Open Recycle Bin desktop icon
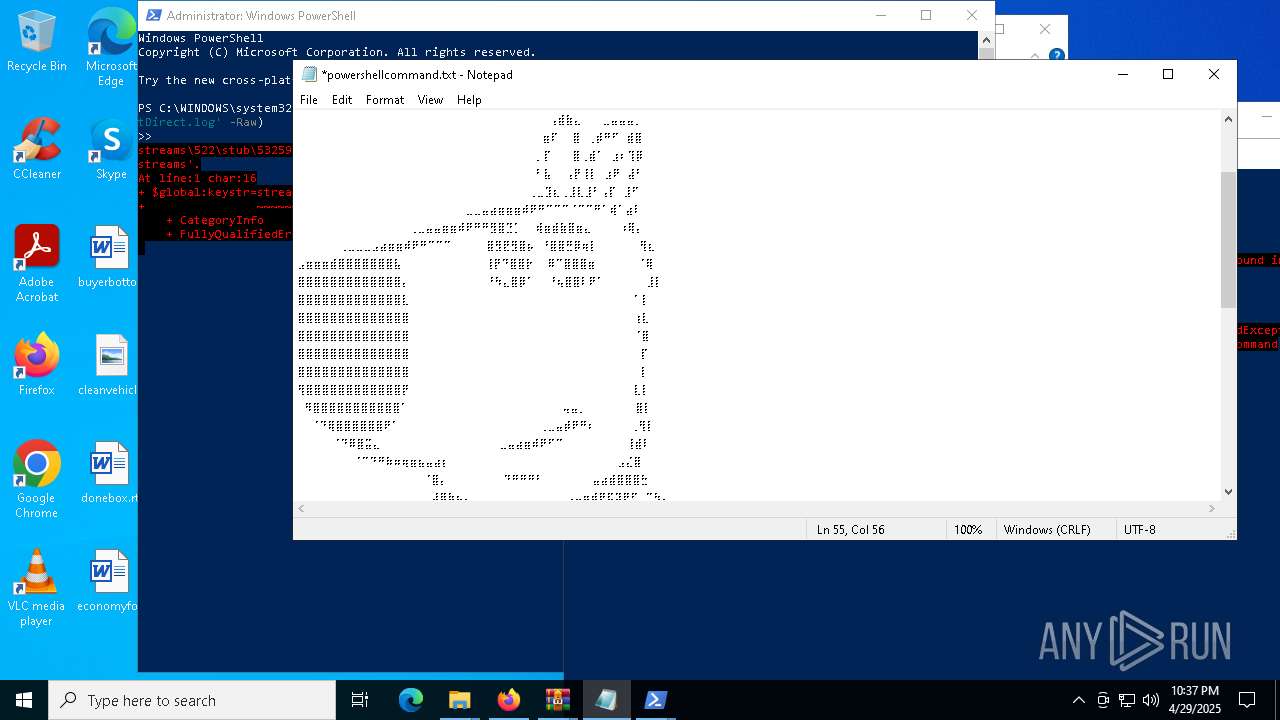 [37, 41]
